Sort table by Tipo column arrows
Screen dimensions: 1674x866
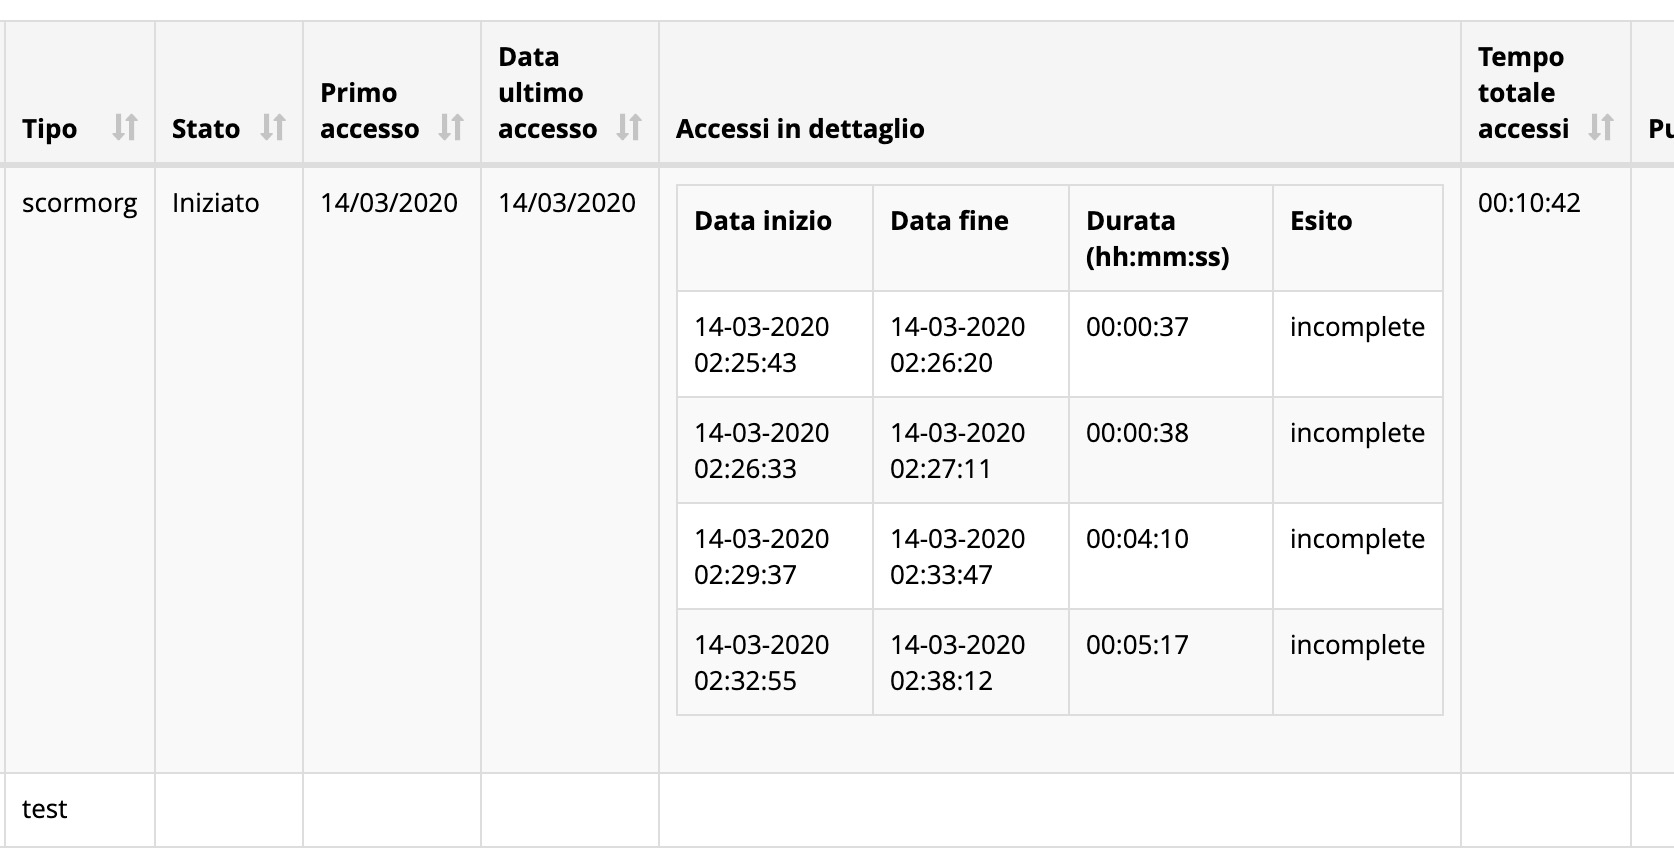124,128
